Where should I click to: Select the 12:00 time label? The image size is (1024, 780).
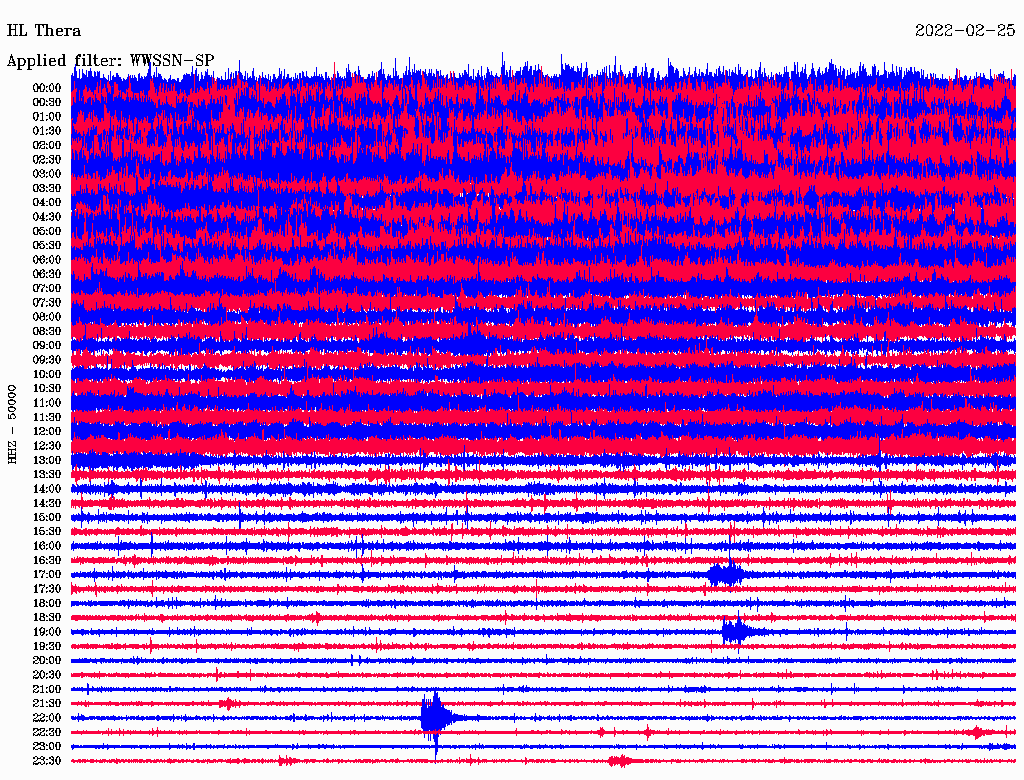pyautogui.click(x=47, y=431)
